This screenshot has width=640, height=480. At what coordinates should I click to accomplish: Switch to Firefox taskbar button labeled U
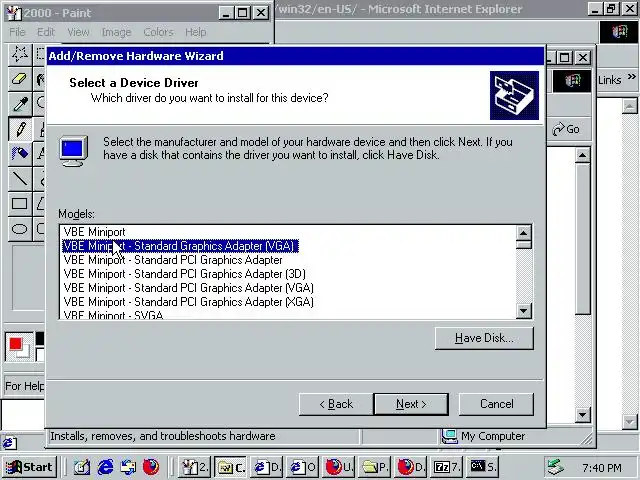pyautogui.click(x=339, y=467)
